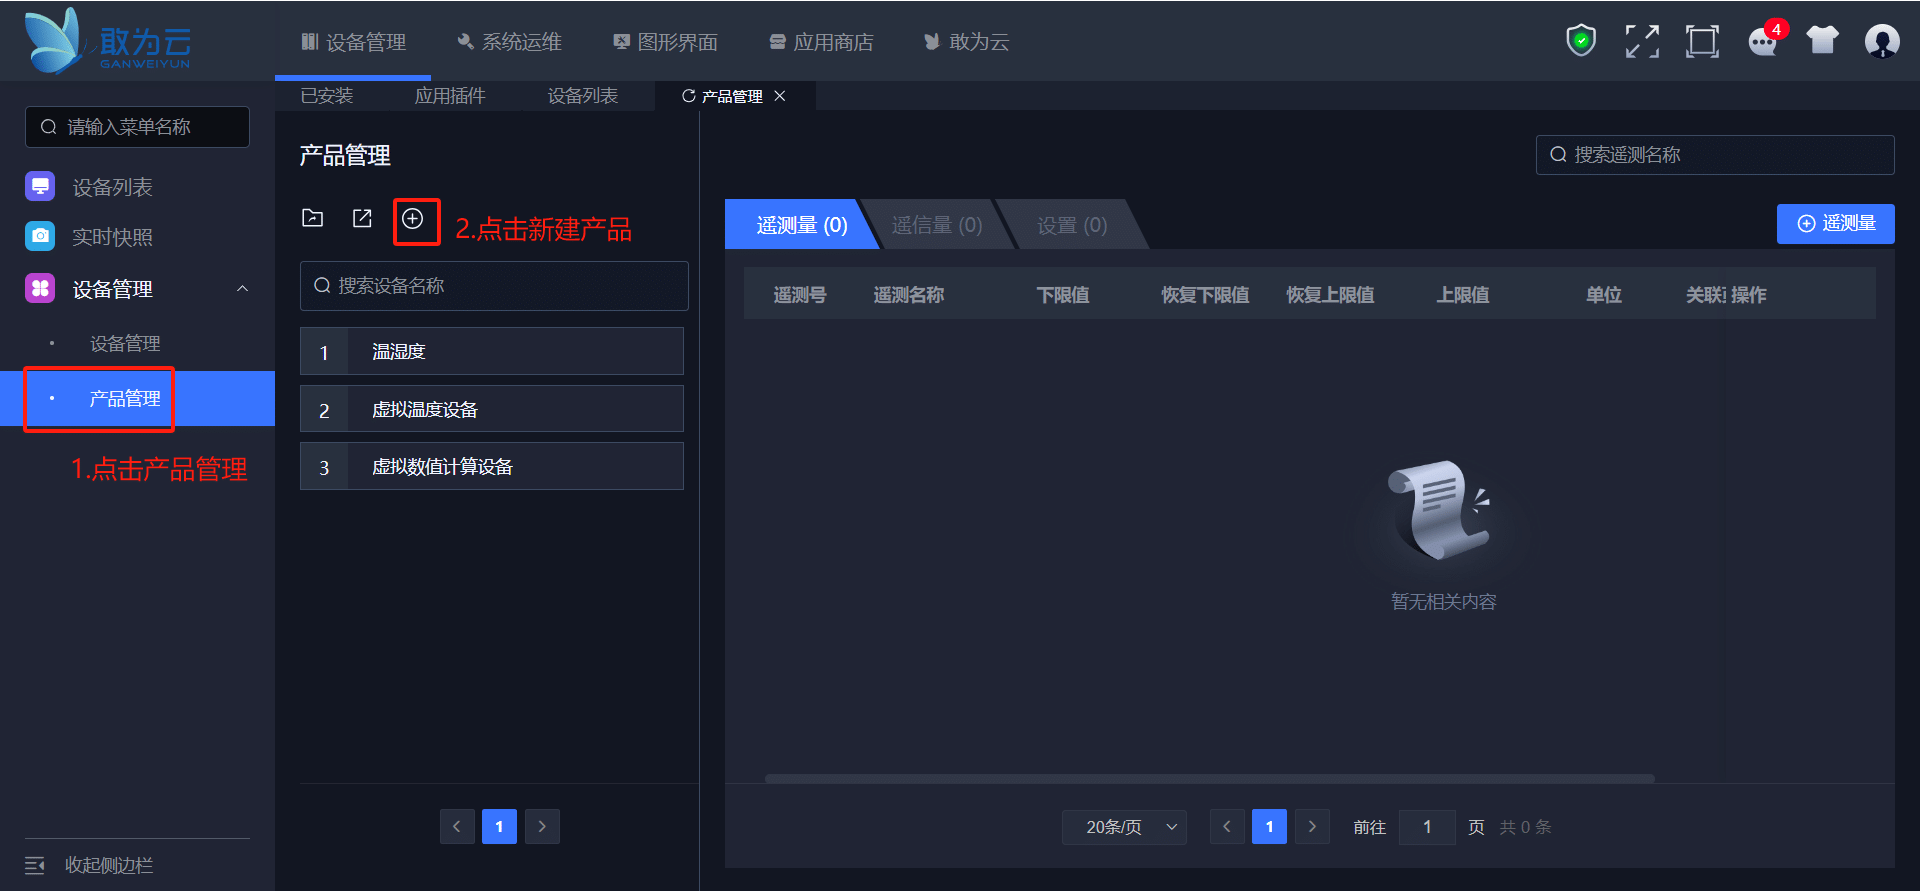Open 图形界面 top menu

point(665,42)
